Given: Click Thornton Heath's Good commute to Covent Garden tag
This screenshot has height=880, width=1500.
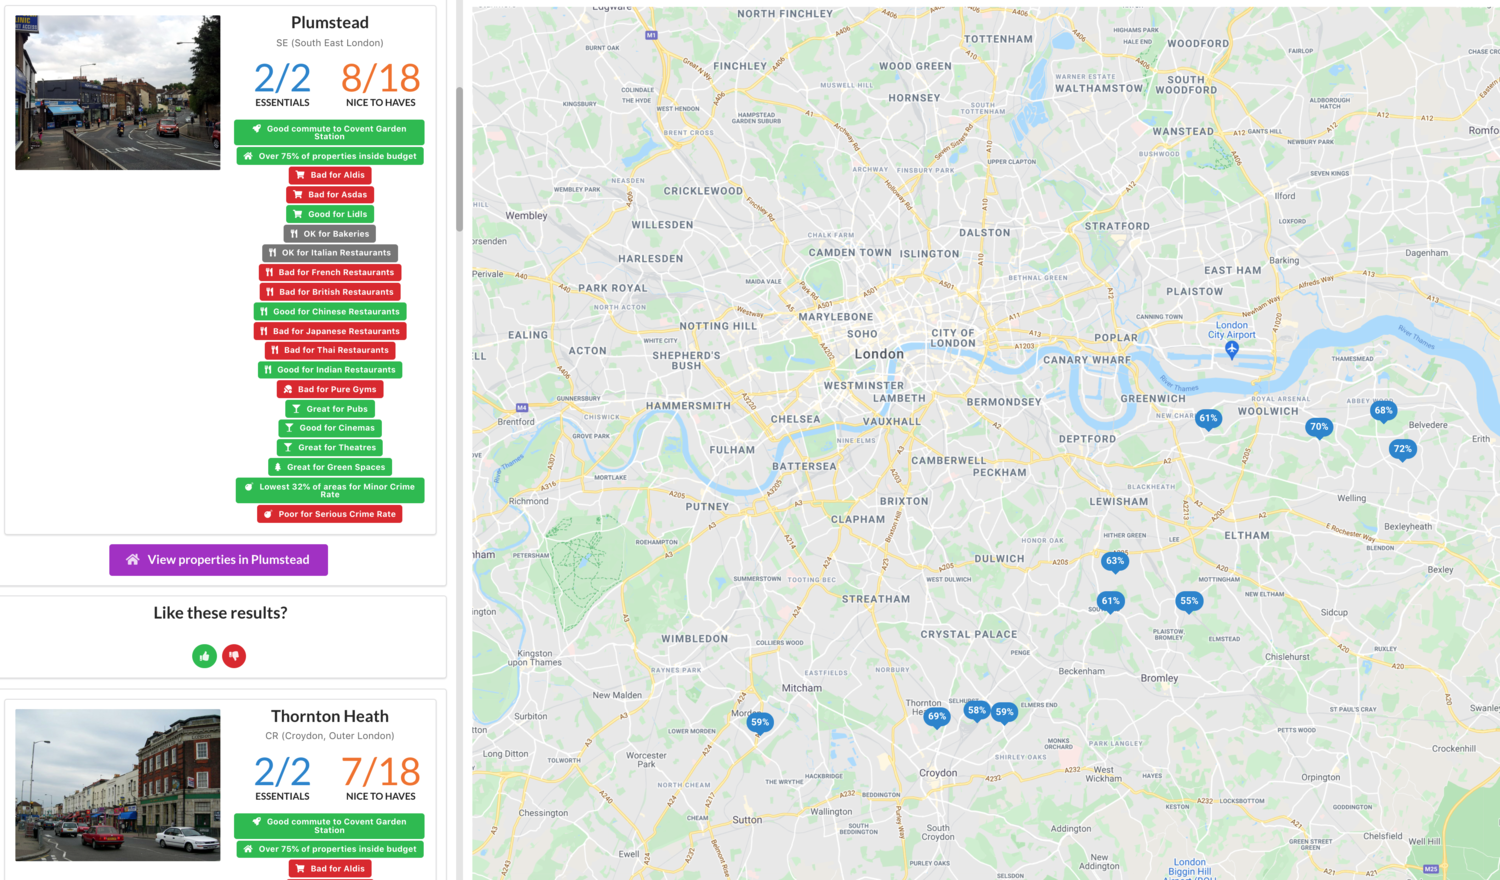Looking at the screenshot, I should coord(329,825).
